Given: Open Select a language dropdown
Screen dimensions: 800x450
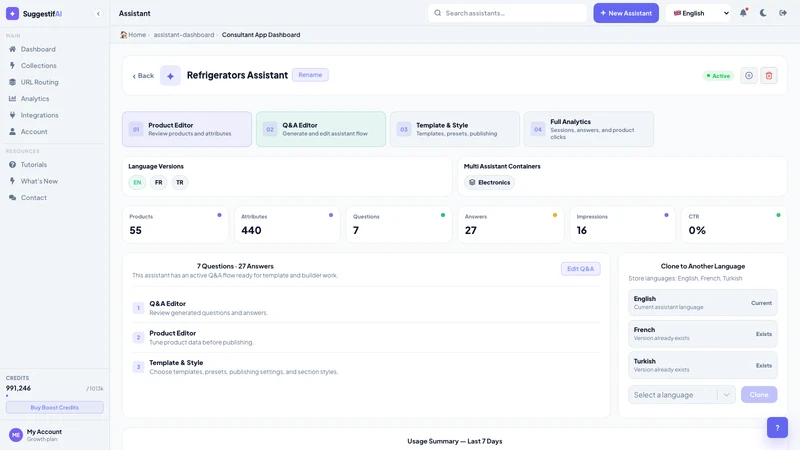Looking at the screenshot, I should [x=682, y=394].
